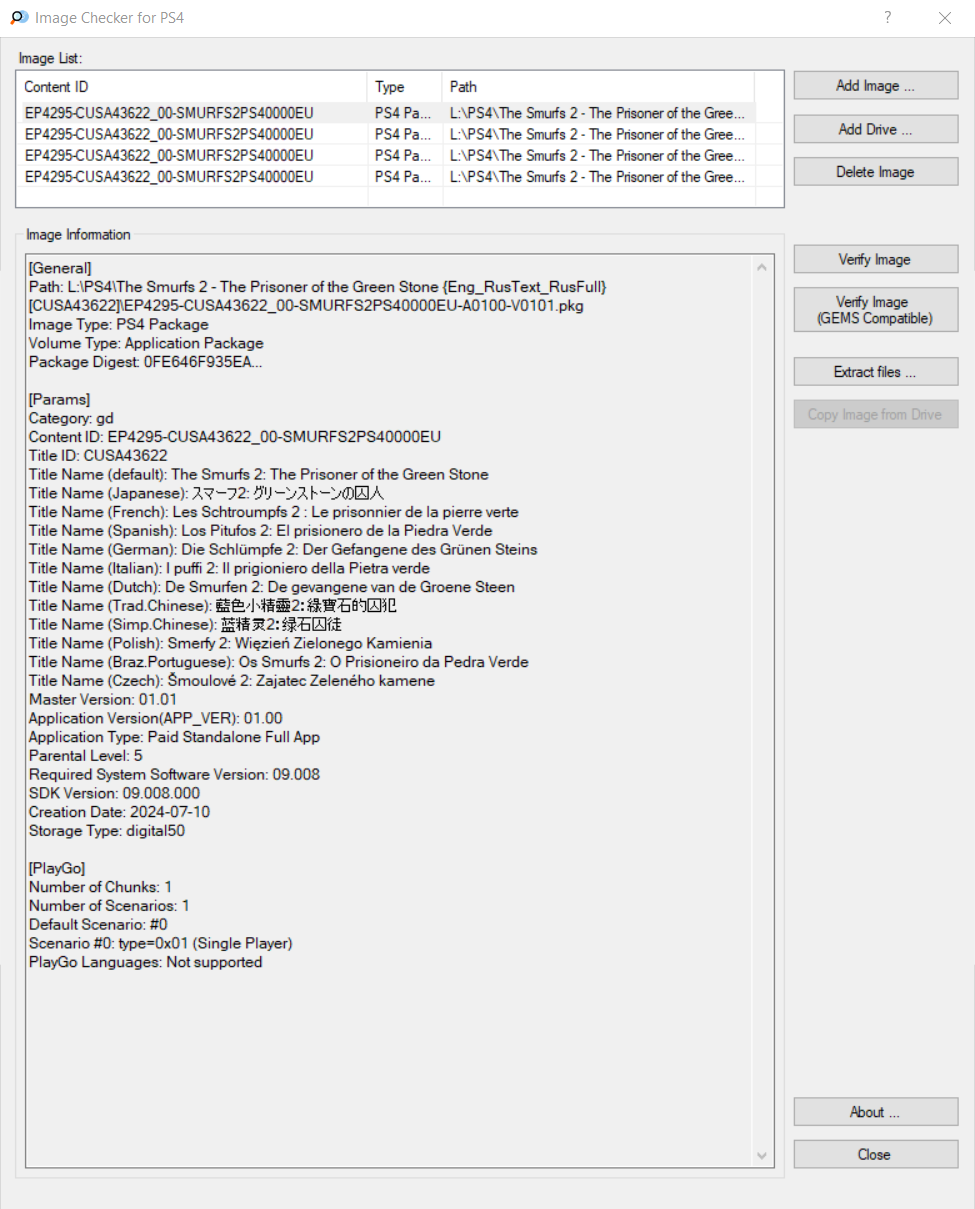
Task: Click the SDK Version: 09.008.000 line
Action: (x=114, y=793)
